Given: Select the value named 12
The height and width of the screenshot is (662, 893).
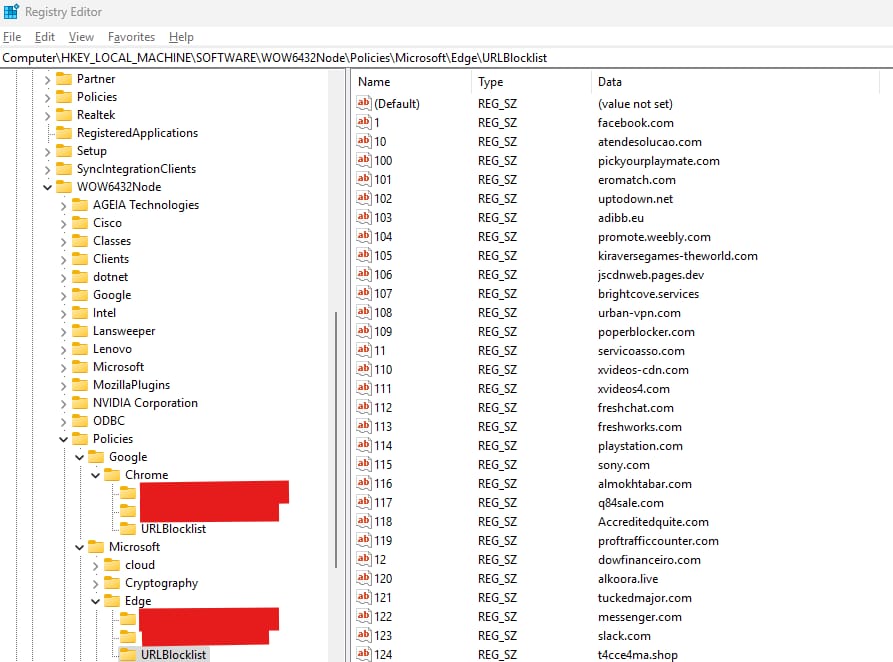Looking at the screenshot, I should point(380,559).
